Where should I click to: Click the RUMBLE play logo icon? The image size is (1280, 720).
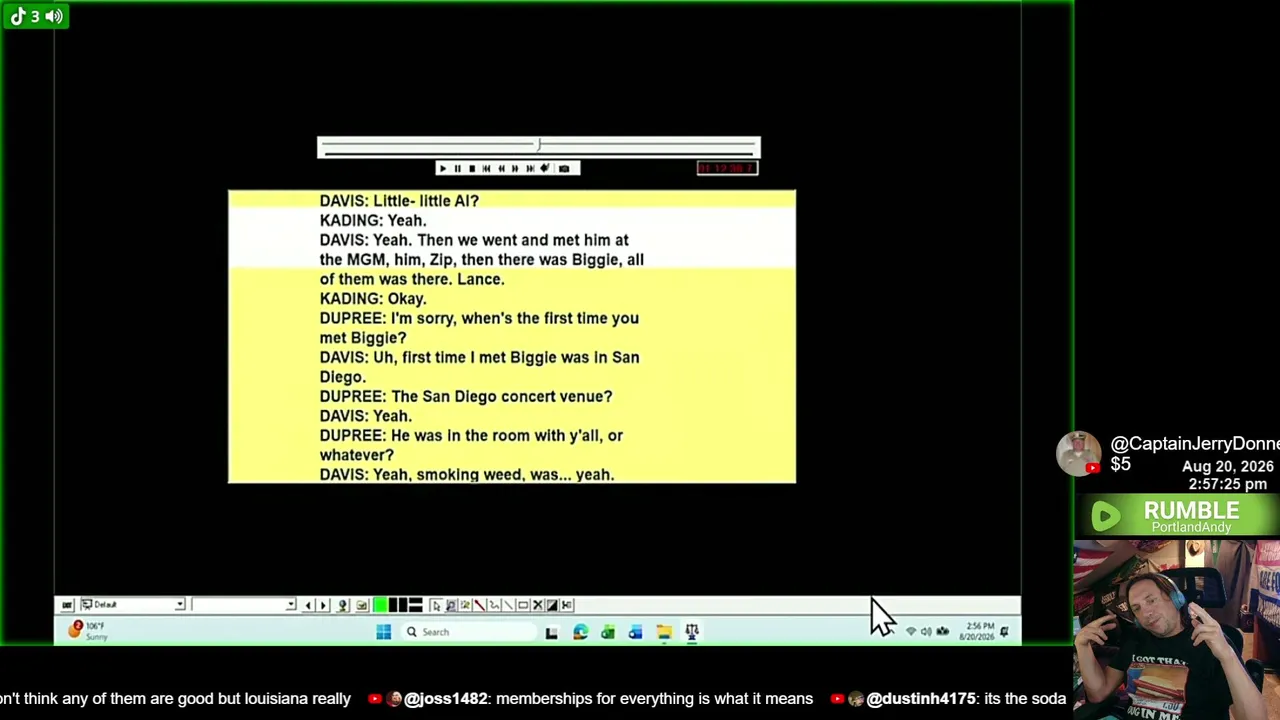click(1106, 516)
